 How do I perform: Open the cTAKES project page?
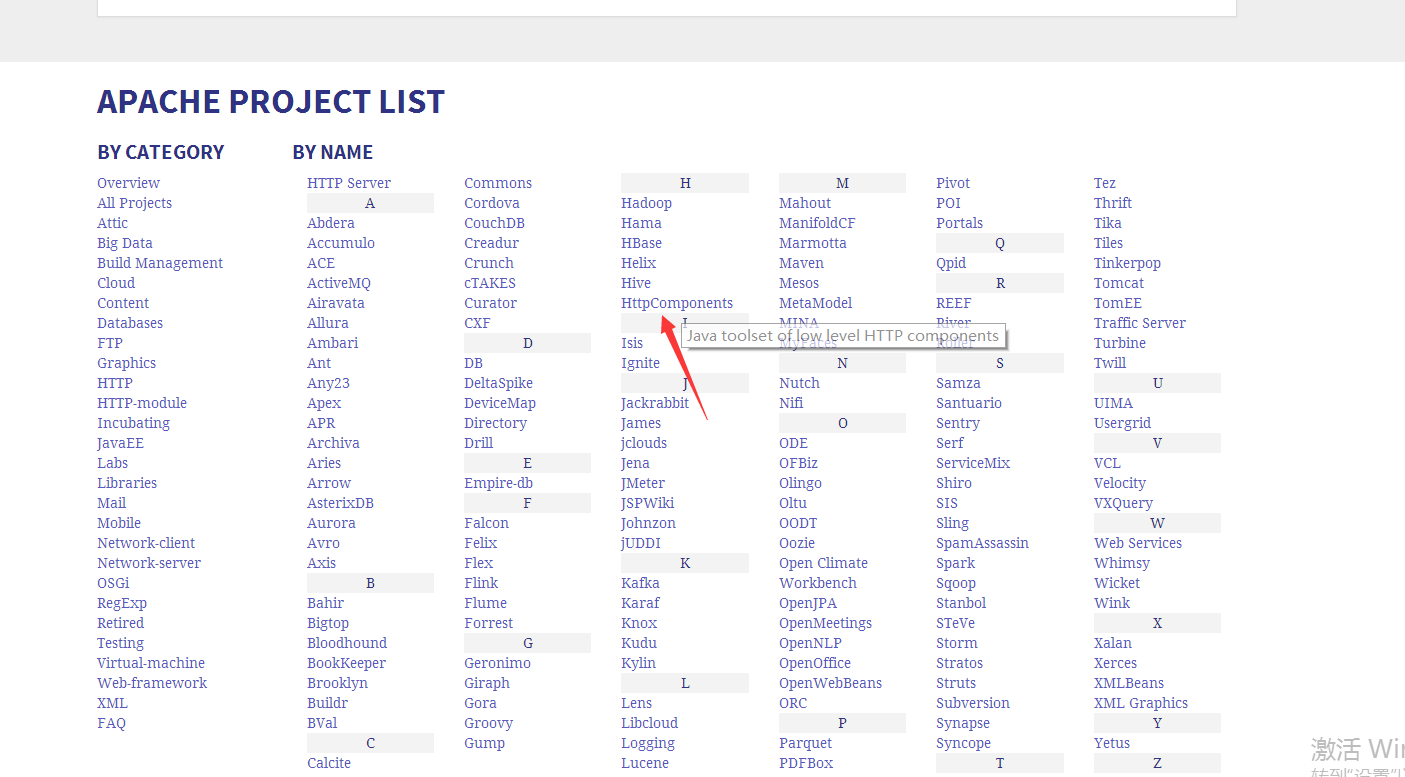(x=489, y=283)
